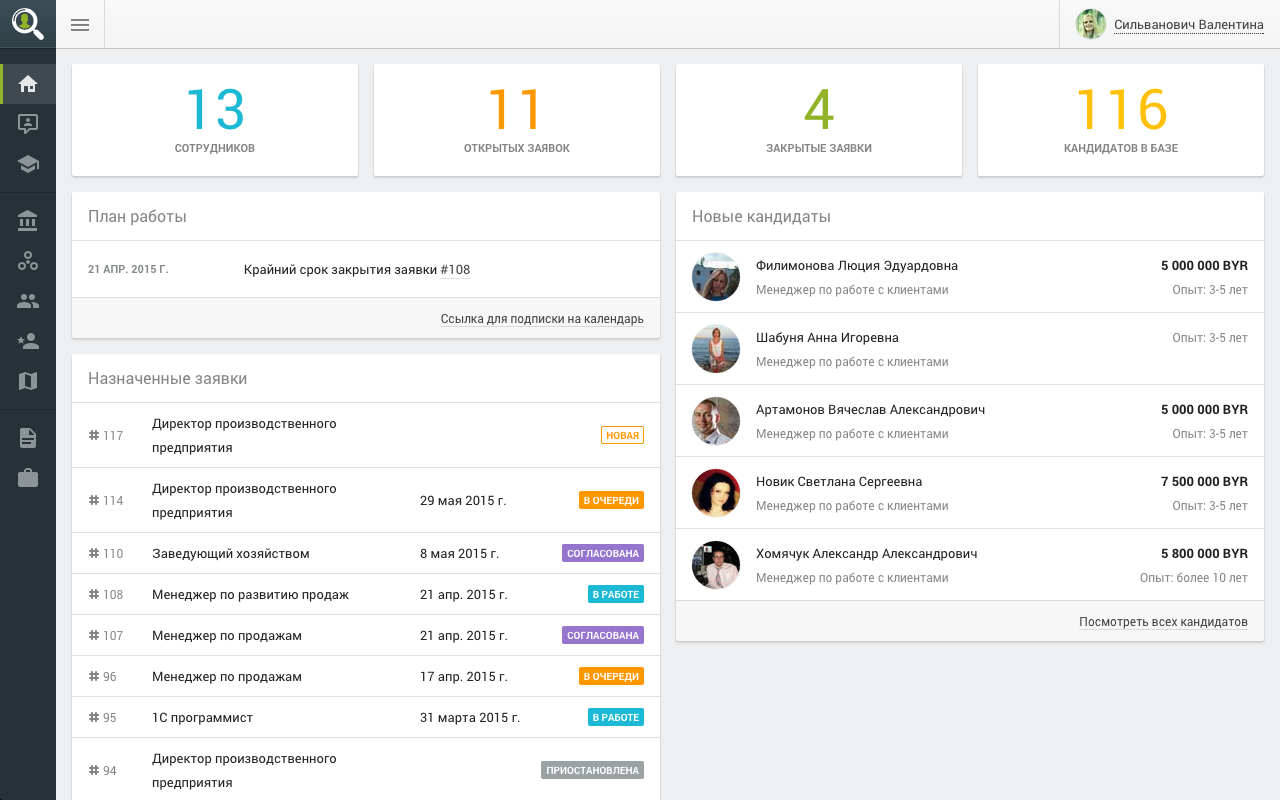1280x800 pixels.
Task: Click Посмотреть всех кандидатов link
Action: [1163, 622]
